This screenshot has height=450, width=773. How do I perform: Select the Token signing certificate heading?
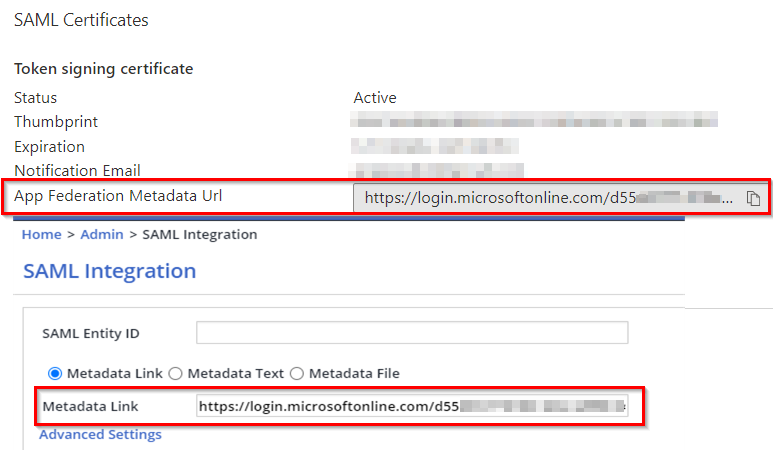103,69
